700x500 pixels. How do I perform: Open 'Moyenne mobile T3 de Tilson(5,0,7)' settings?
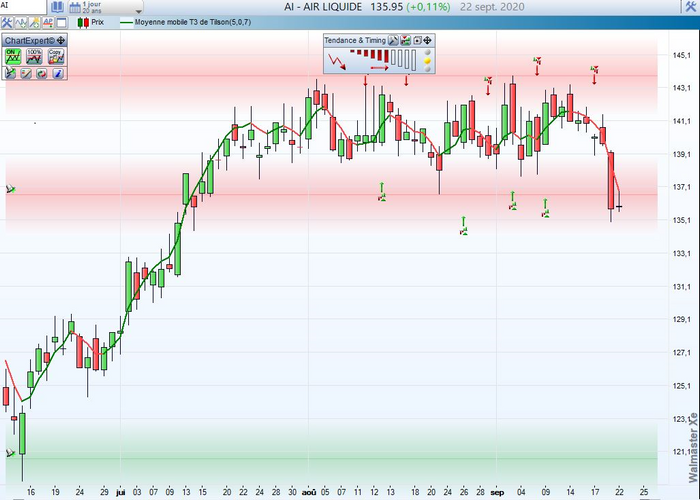(192, 22)
